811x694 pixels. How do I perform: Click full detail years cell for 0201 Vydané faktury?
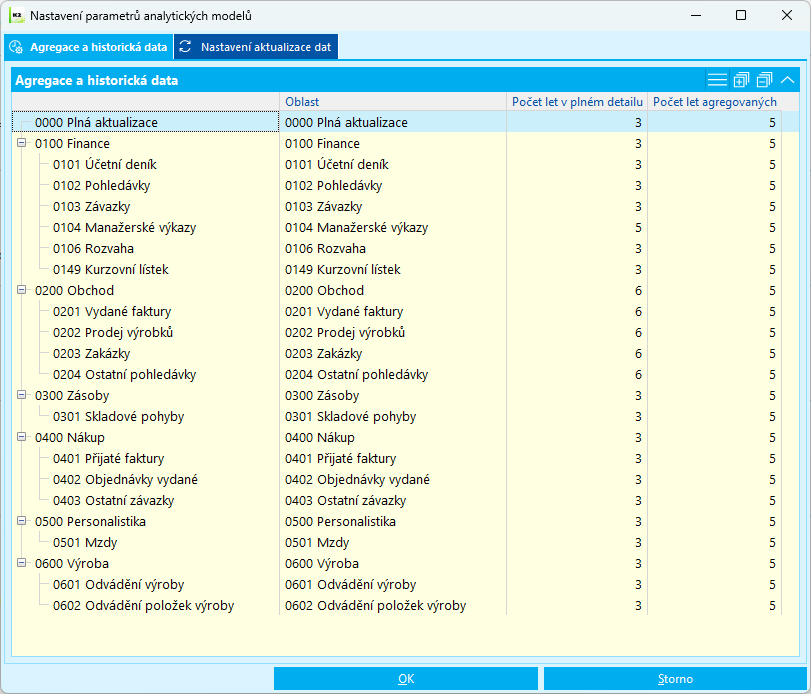[x=577, y=311]
